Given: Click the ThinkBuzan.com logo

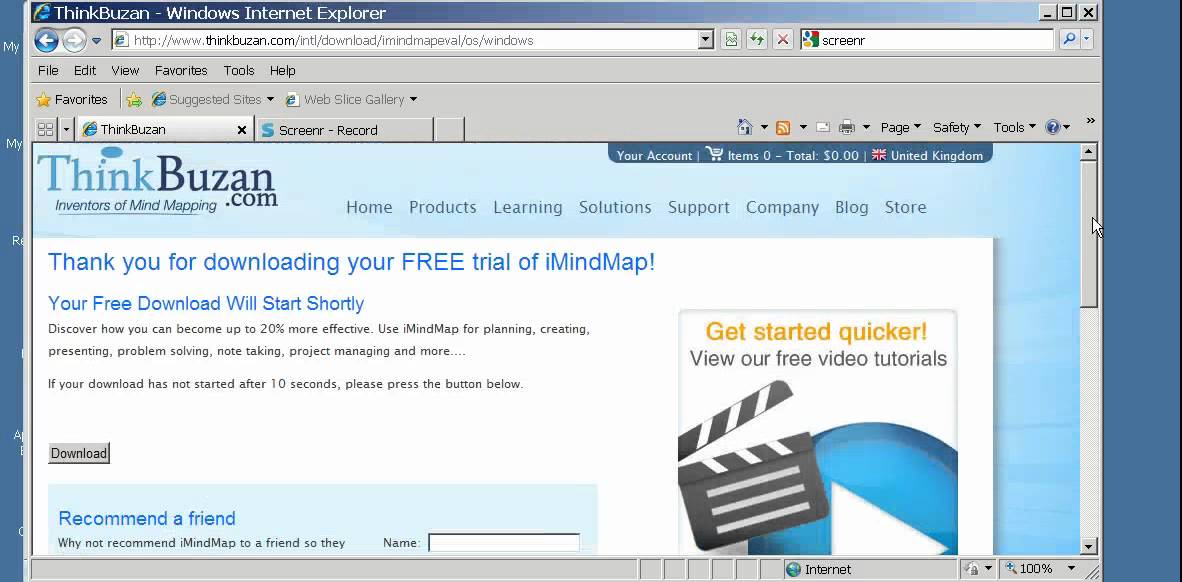Looking at the screenshot, I should [158, 183].
